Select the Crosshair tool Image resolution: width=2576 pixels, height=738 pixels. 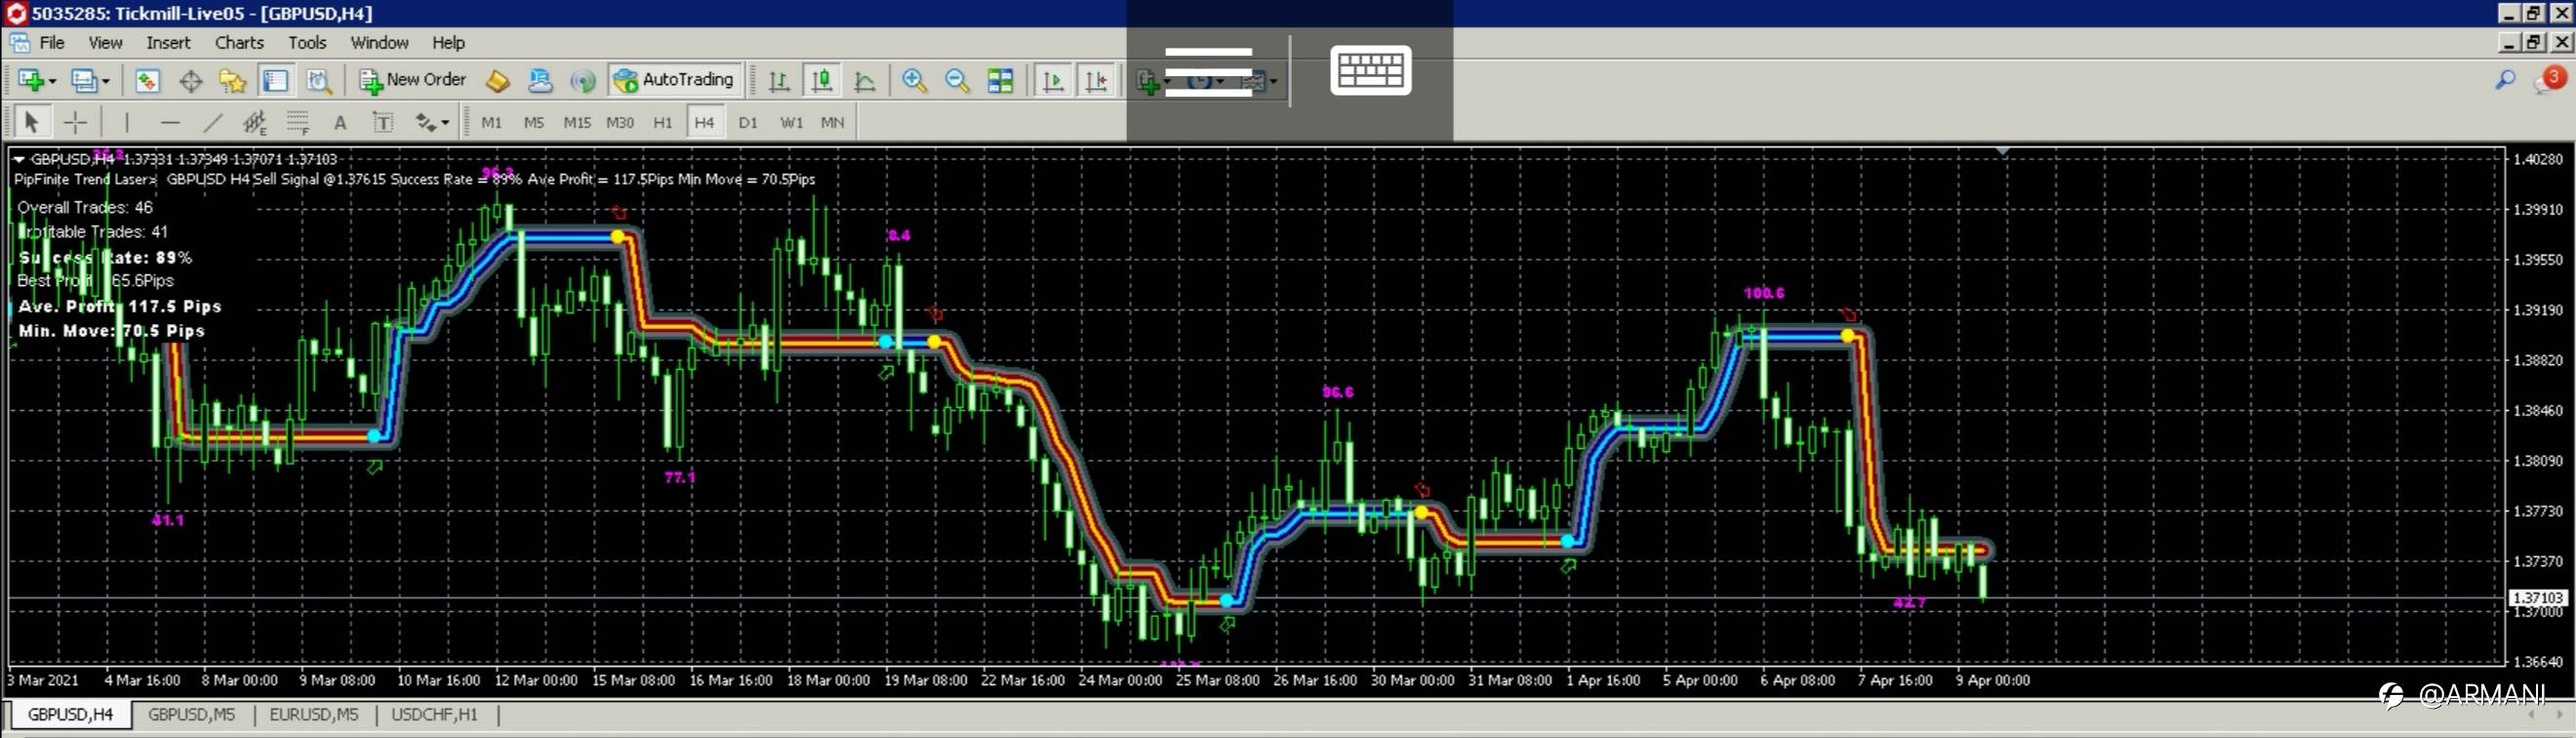[x=75, y=122]
